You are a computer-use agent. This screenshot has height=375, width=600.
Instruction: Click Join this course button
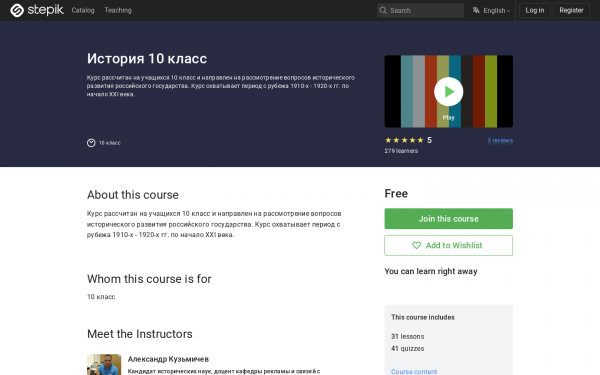(x=448, y=218)
